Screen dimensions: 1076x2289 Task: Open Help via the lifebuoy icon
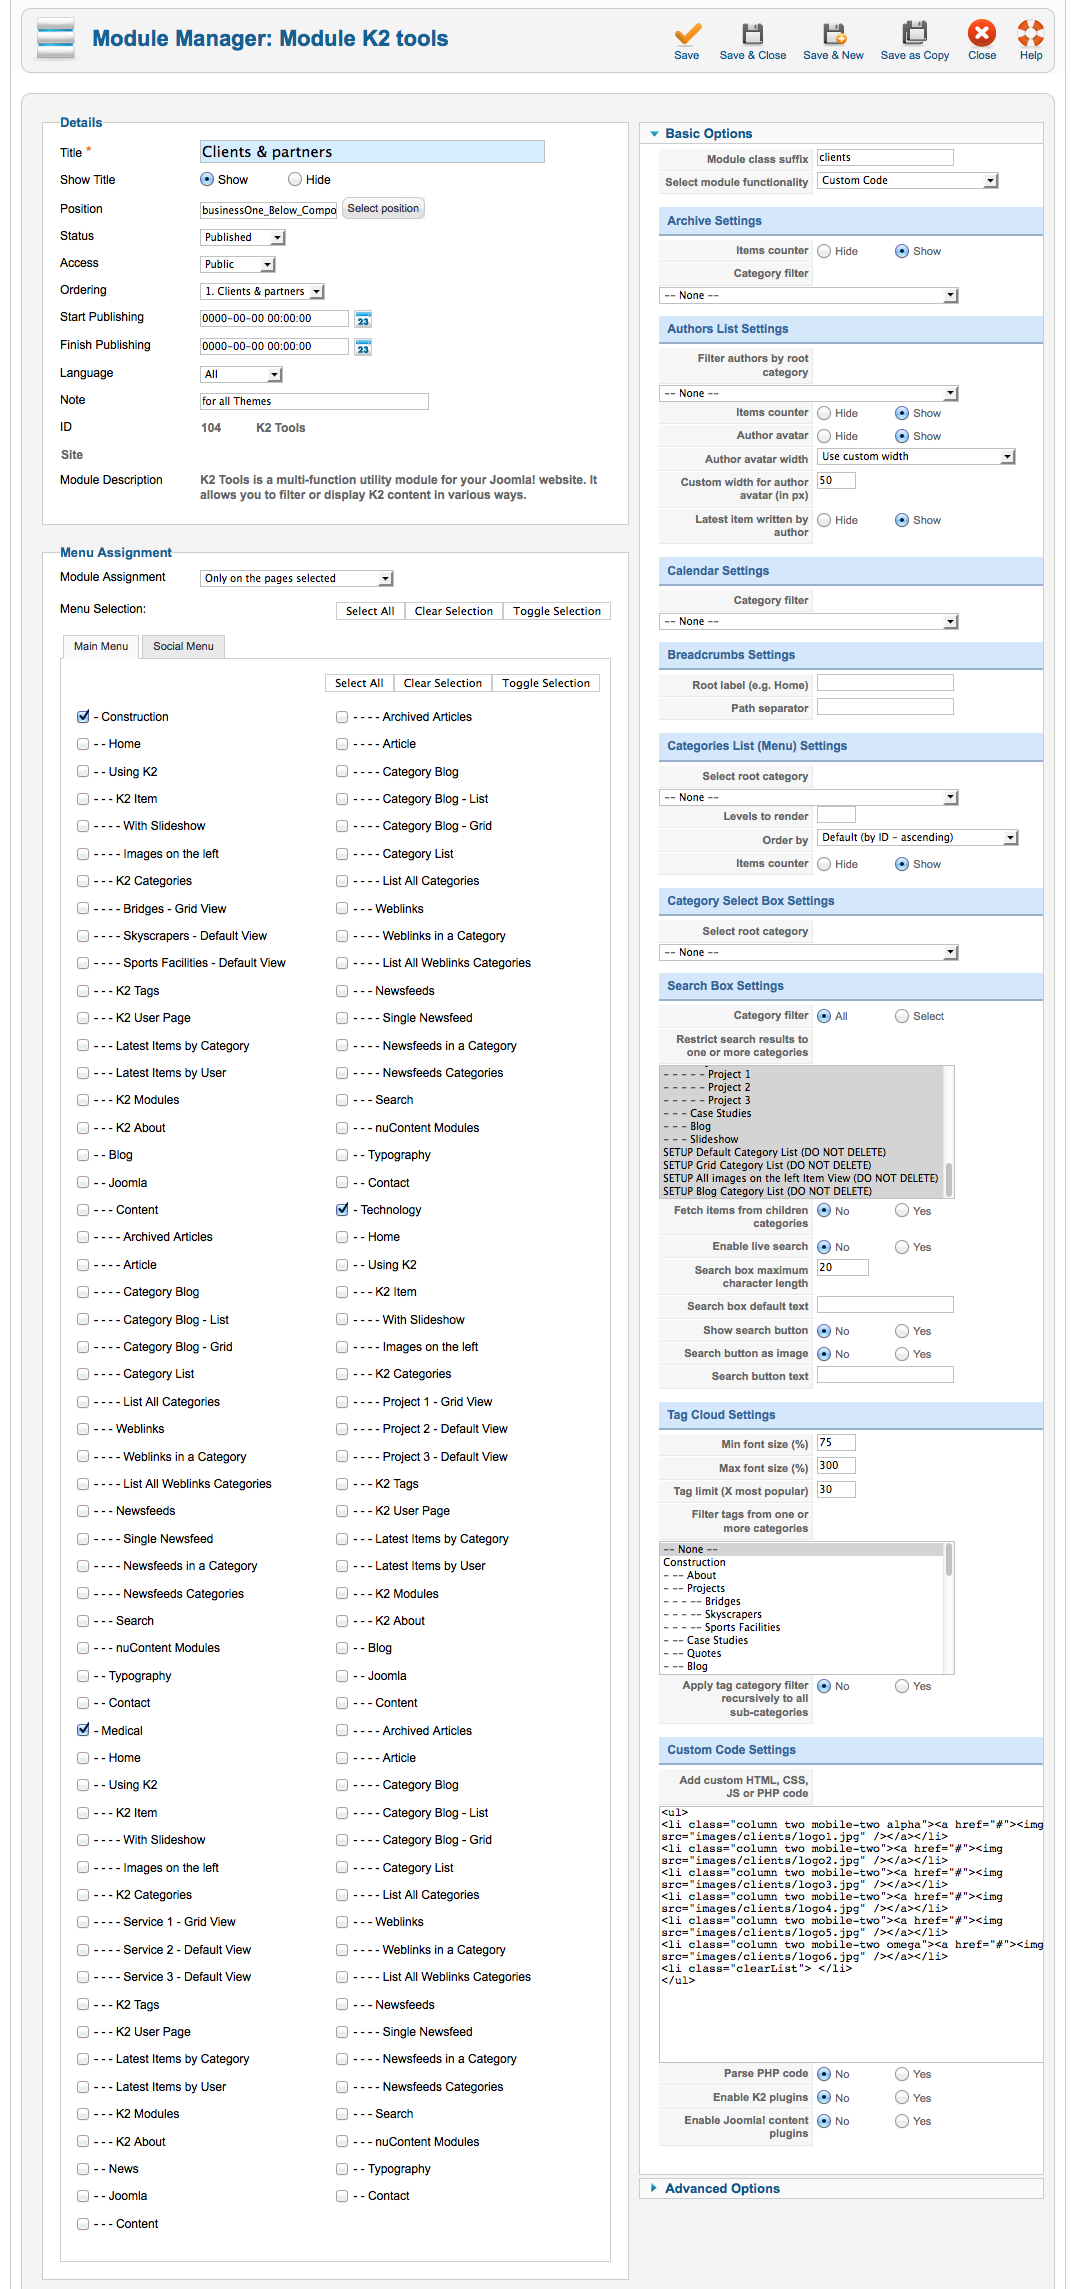click(1031, 34)
